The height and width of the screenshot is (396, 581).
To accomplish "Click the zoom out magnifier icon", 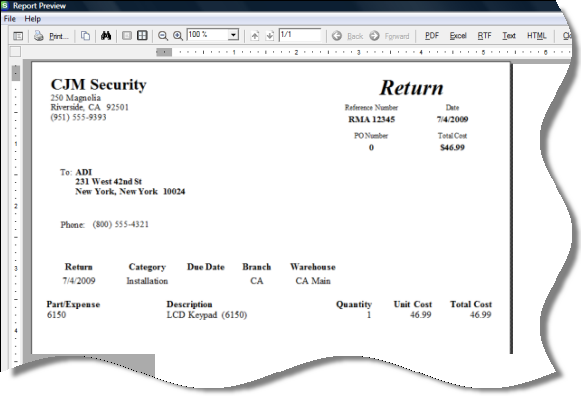I will 163,36.
